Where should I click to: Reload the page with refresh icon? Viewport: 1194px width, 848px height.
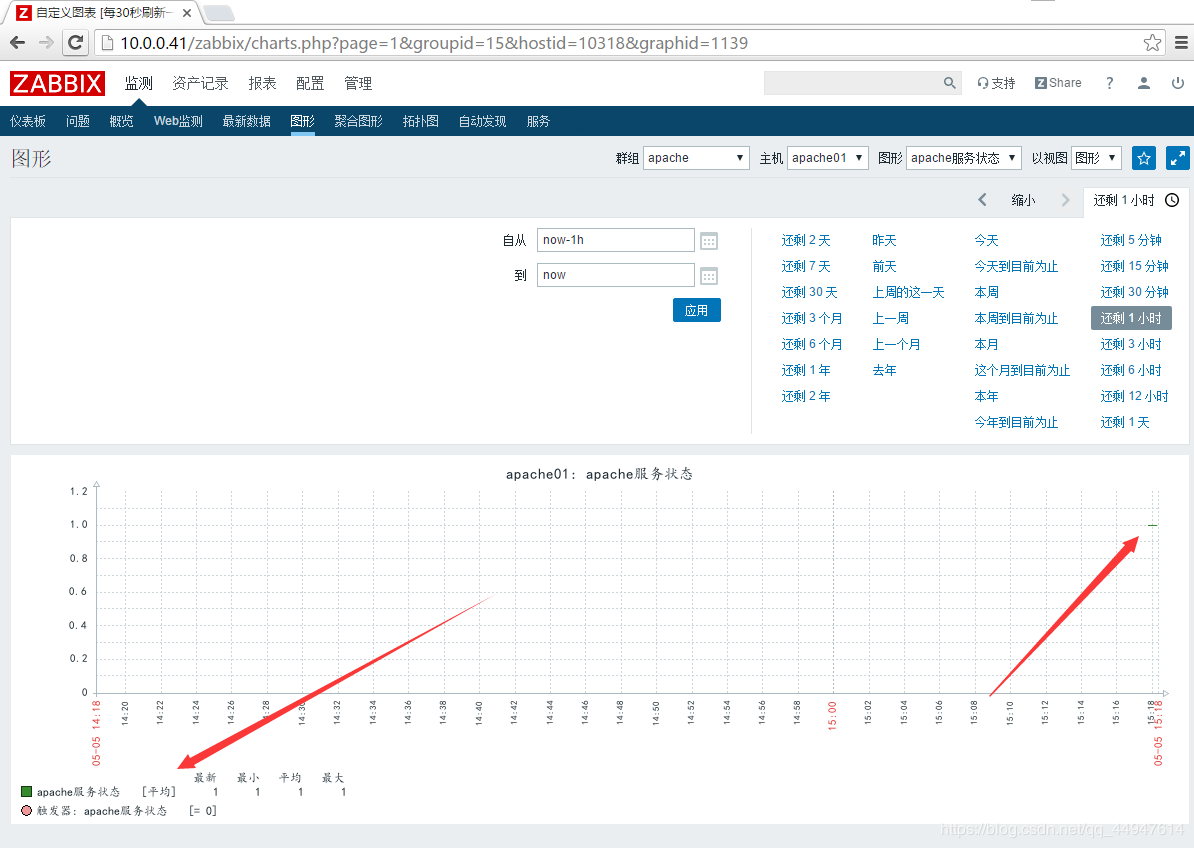(x=75, y=43)
